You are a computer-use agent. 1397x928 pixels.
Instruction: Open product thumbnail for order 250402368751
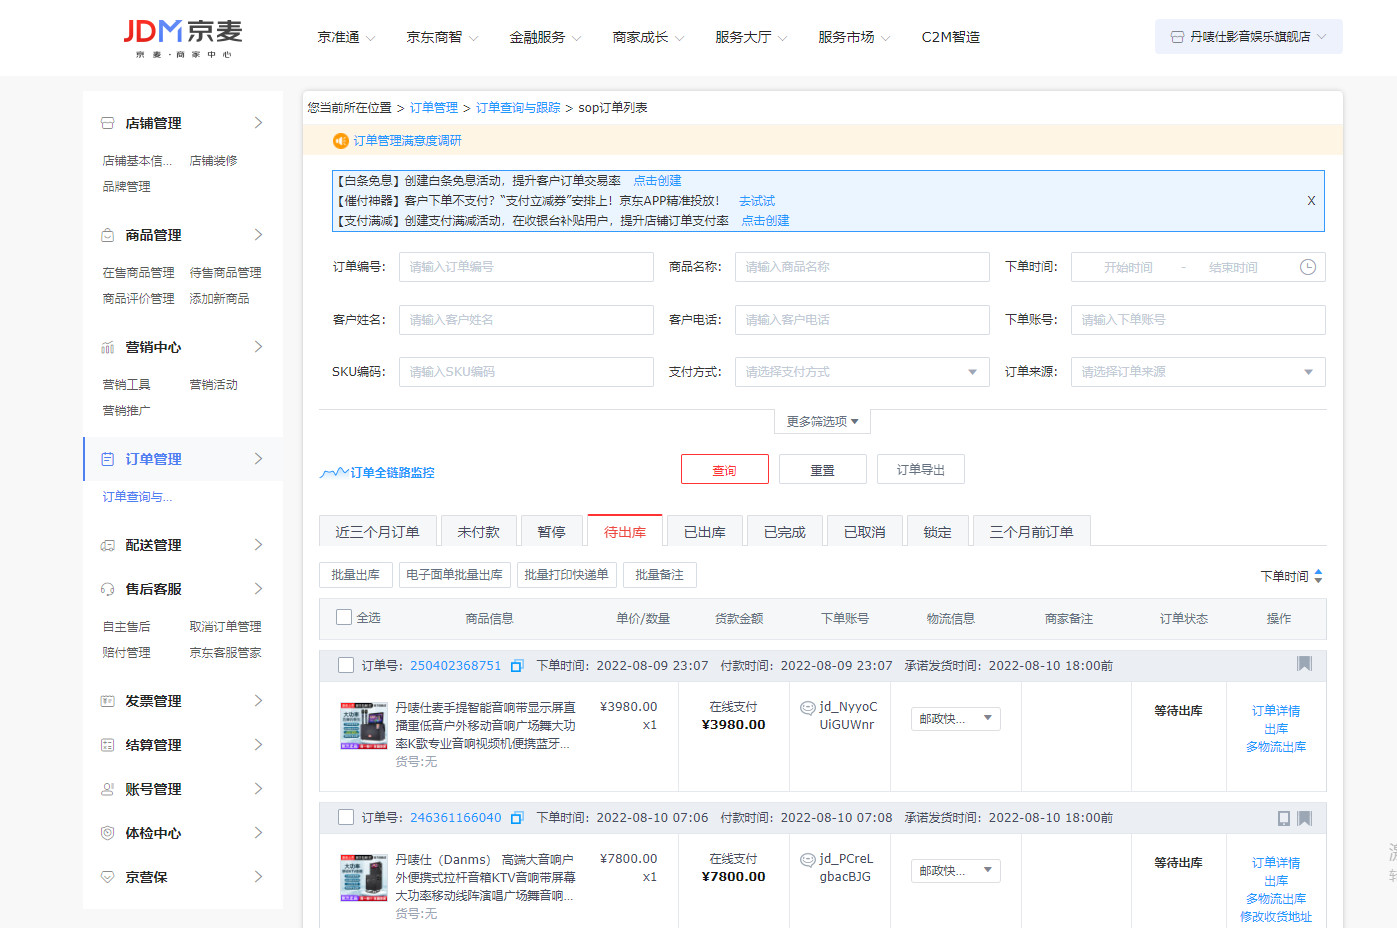point(364,725)
